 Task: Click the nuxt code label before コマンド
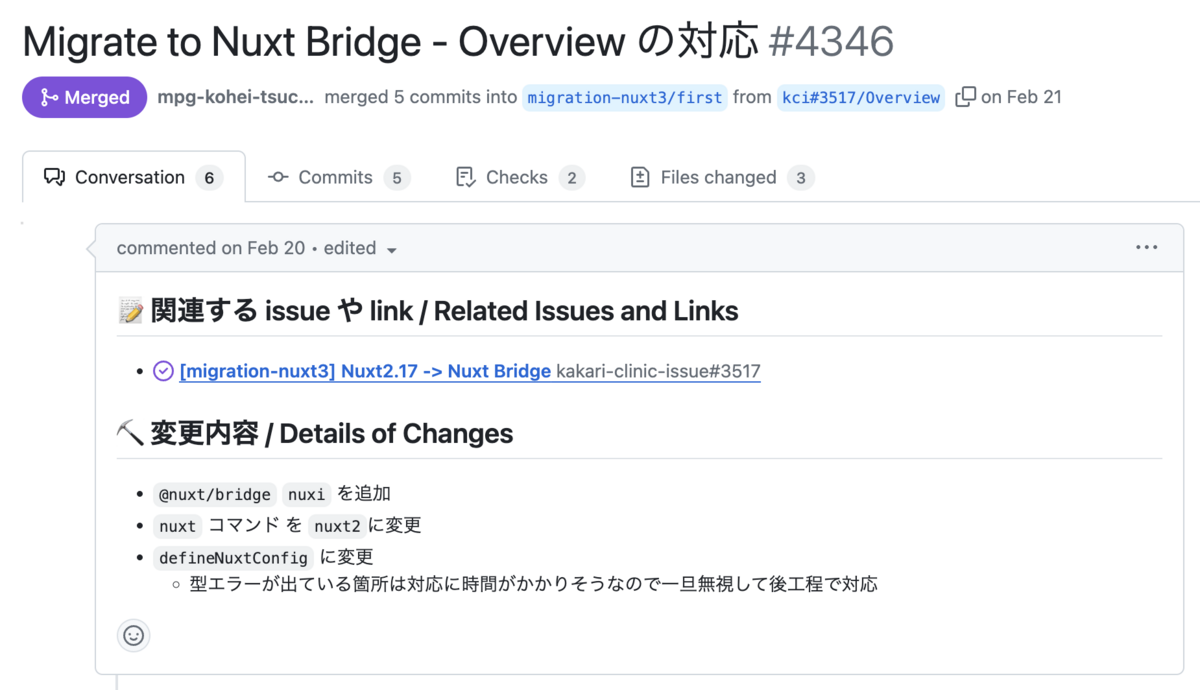click(178, 526)
